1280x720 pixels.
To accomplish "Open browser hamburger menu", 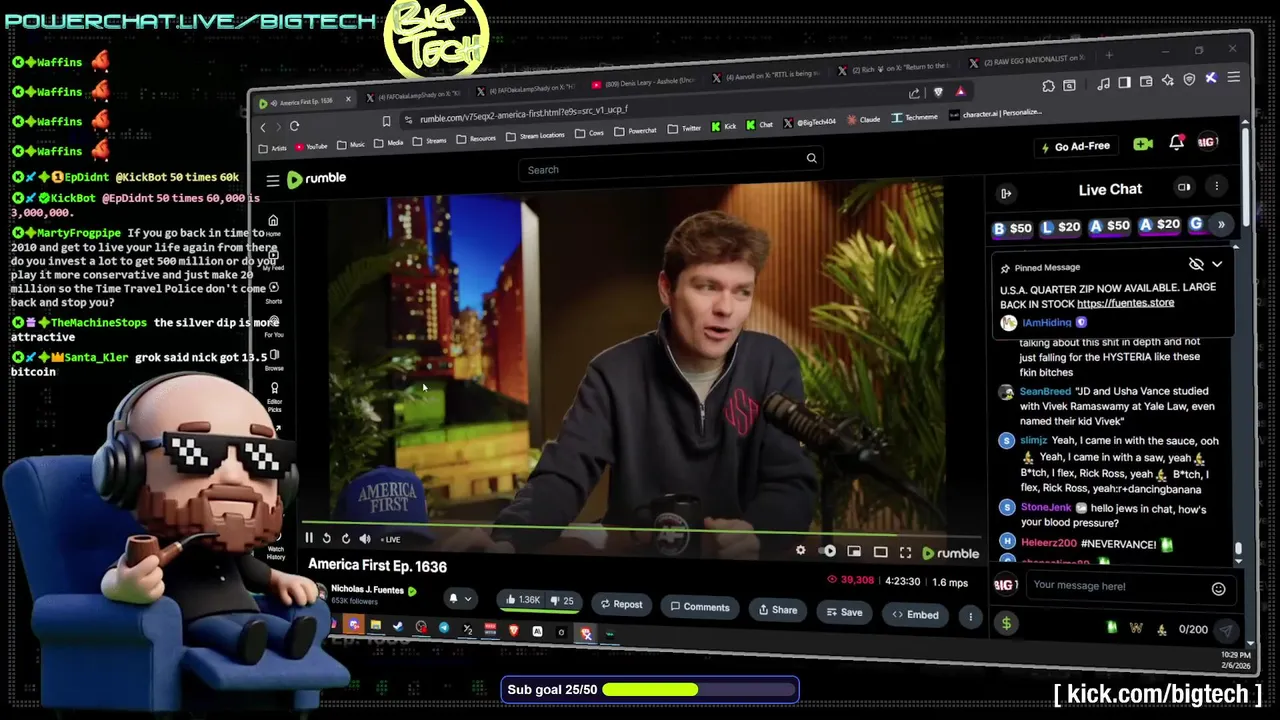I will click(1233, 77).
